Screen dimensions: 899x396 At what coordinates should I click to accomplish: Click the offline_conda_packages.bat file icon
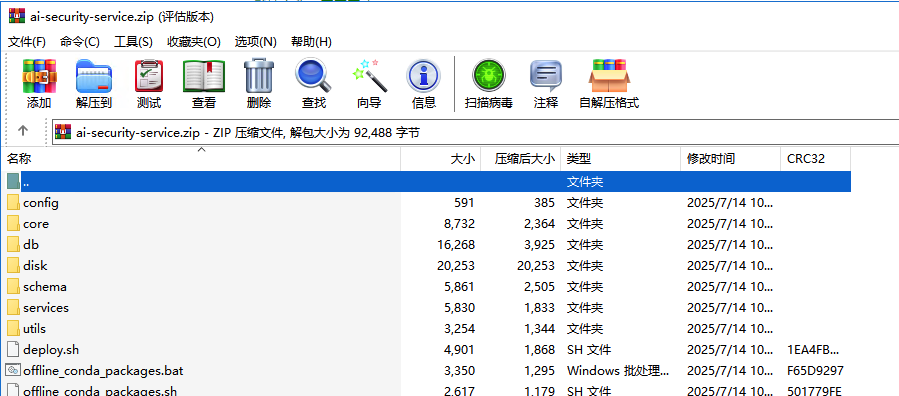(x=13, y=370)
